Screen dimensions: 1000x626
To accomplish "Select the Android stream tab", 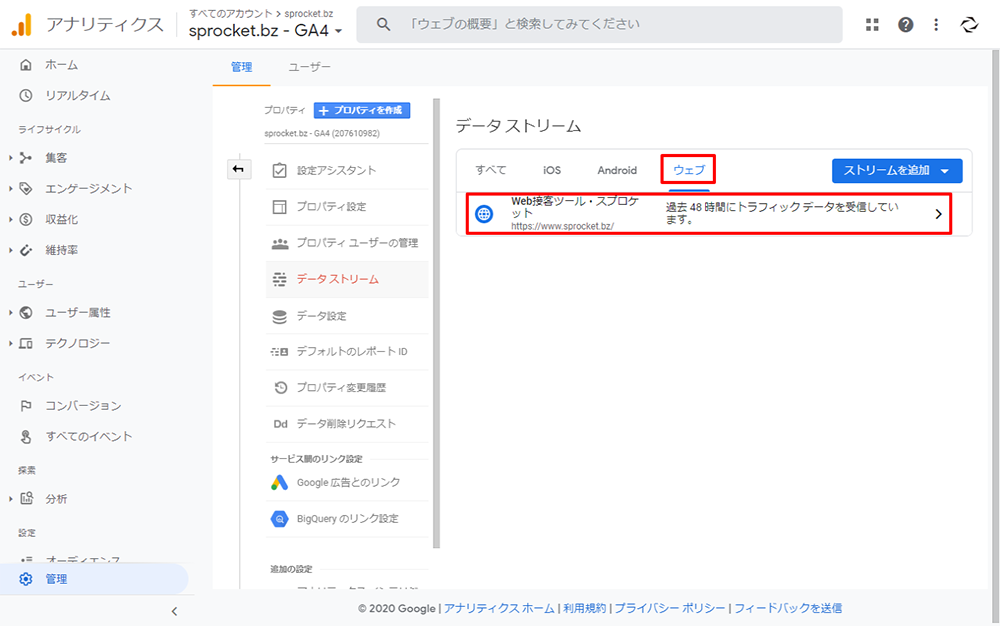I will tap(617, 170).
